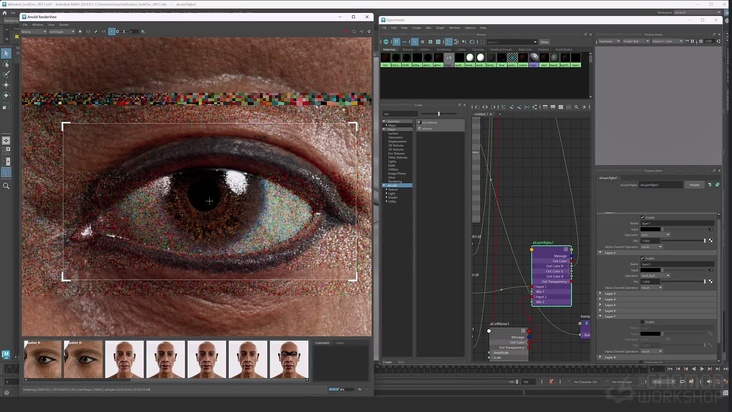This screenshot has width=732, height=412.
Task: Select the masked face snapshot thumbnail in RenderView
Action: point(289,359)
